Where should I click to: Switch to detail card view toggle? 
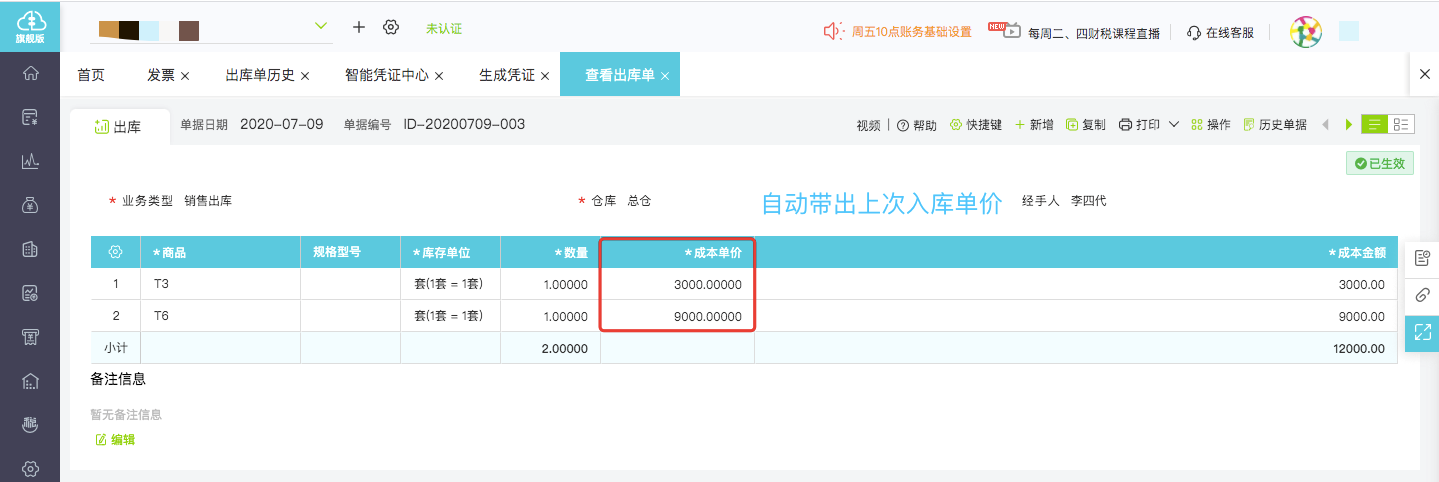click(x=1402, y=125)
